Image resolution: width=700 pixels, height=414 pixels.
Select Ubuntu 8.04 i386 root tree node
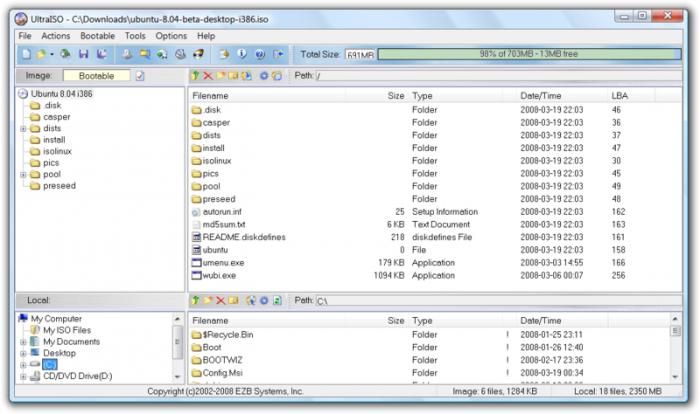[61, 94]
